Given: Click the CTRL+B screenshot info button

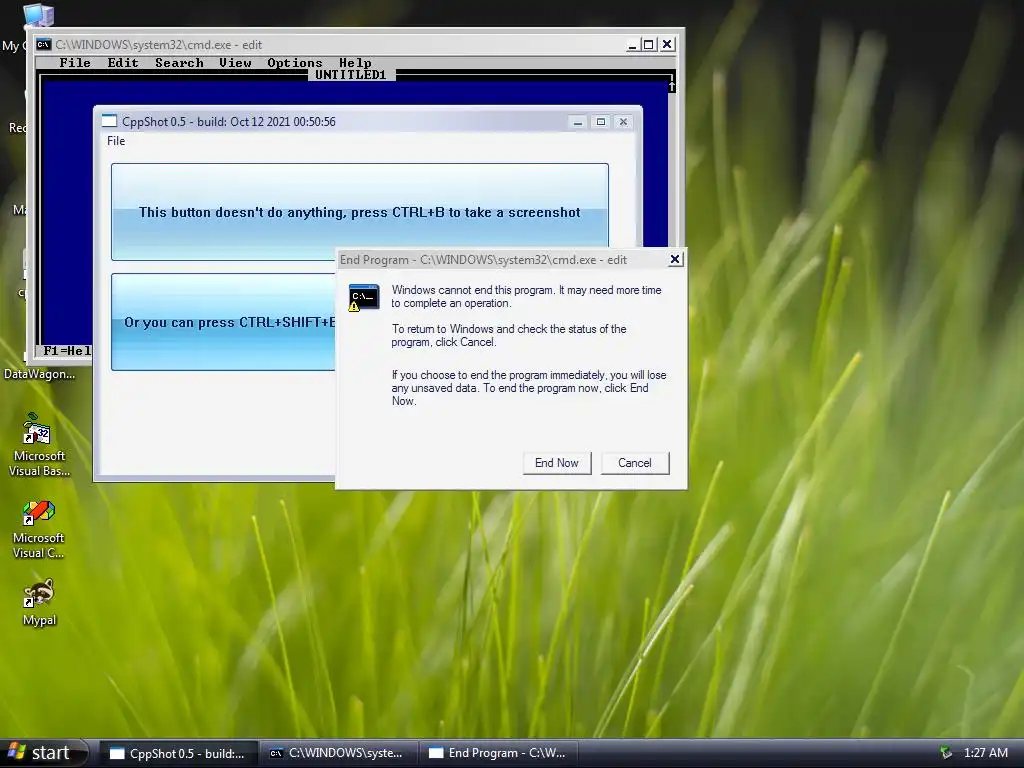Looking at the screenshot, I should point(360,212).
